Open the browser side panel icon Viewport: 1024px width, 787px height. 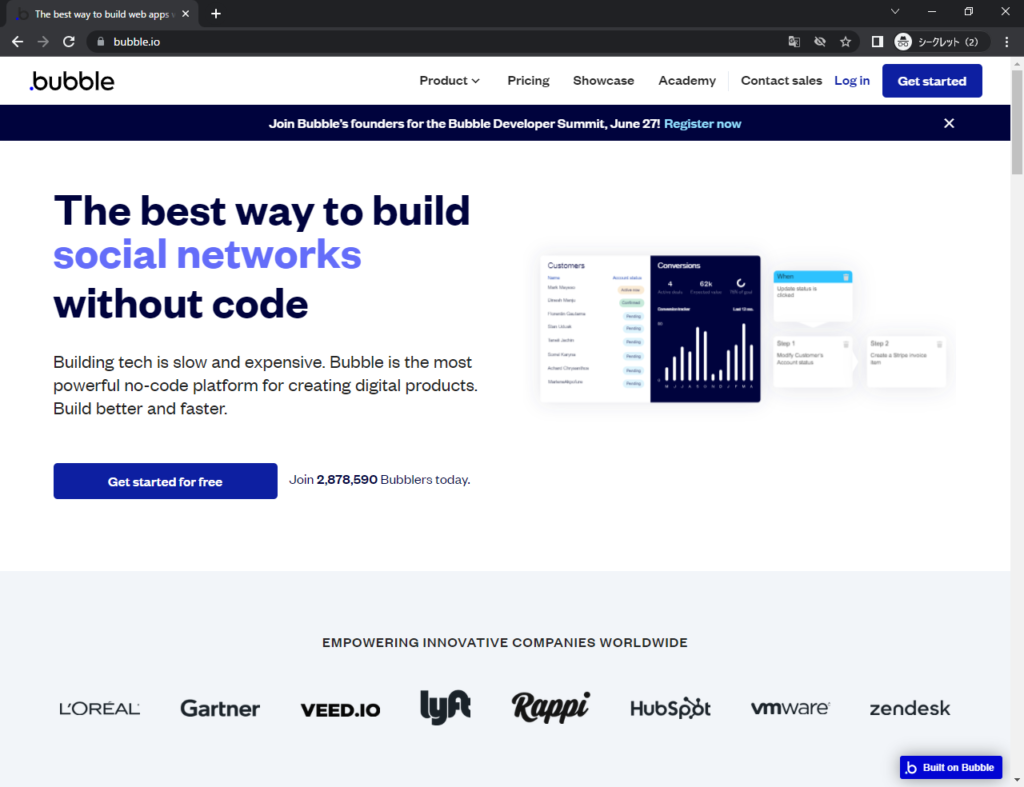coord(877,42)
